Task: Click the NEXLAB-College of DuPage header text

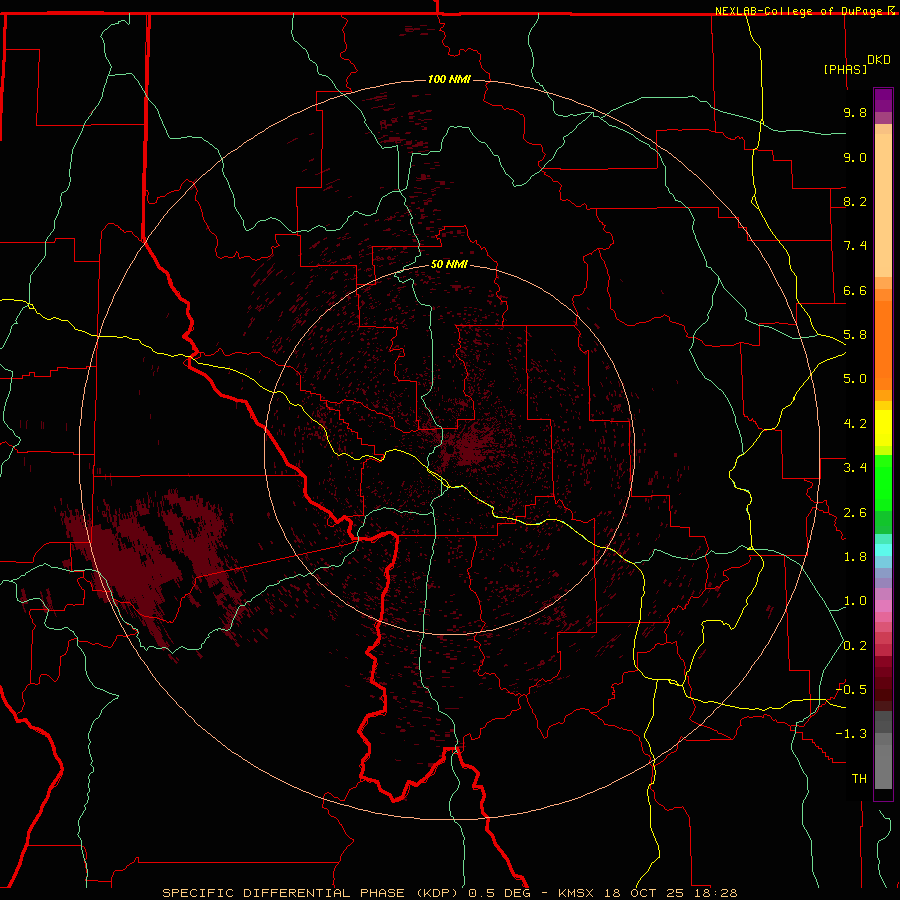Action: (801, 11)
